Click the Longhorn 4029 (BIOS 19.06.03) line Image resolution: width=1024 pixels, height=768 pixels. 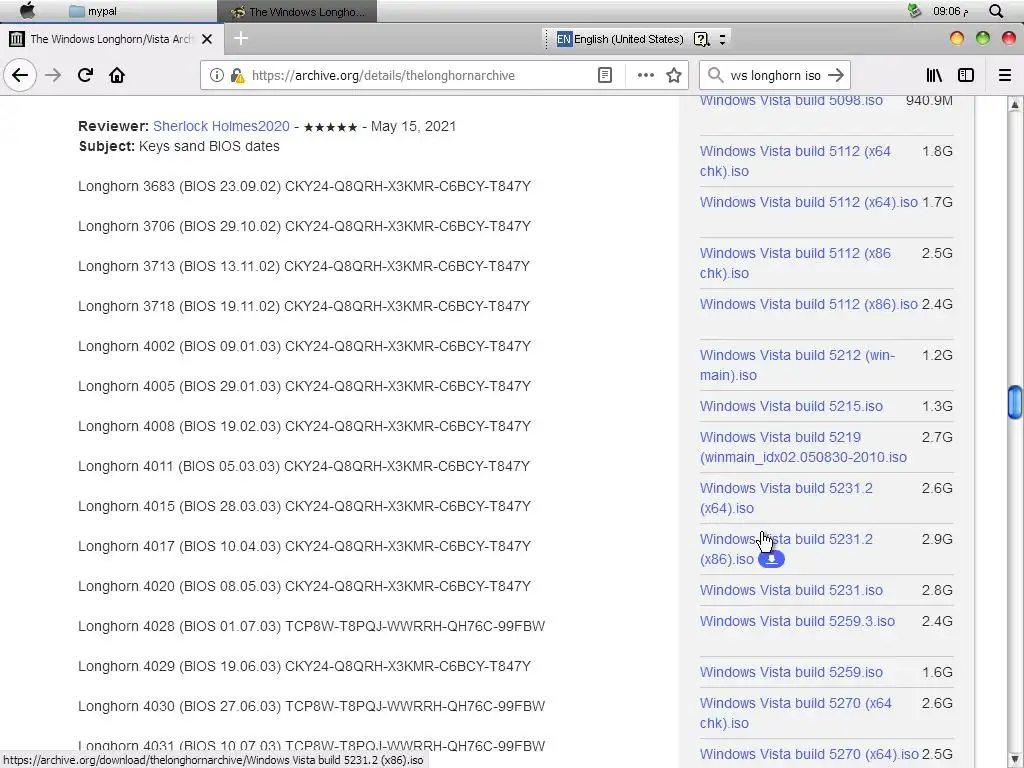pyautogui.click(x=304, y=666)
